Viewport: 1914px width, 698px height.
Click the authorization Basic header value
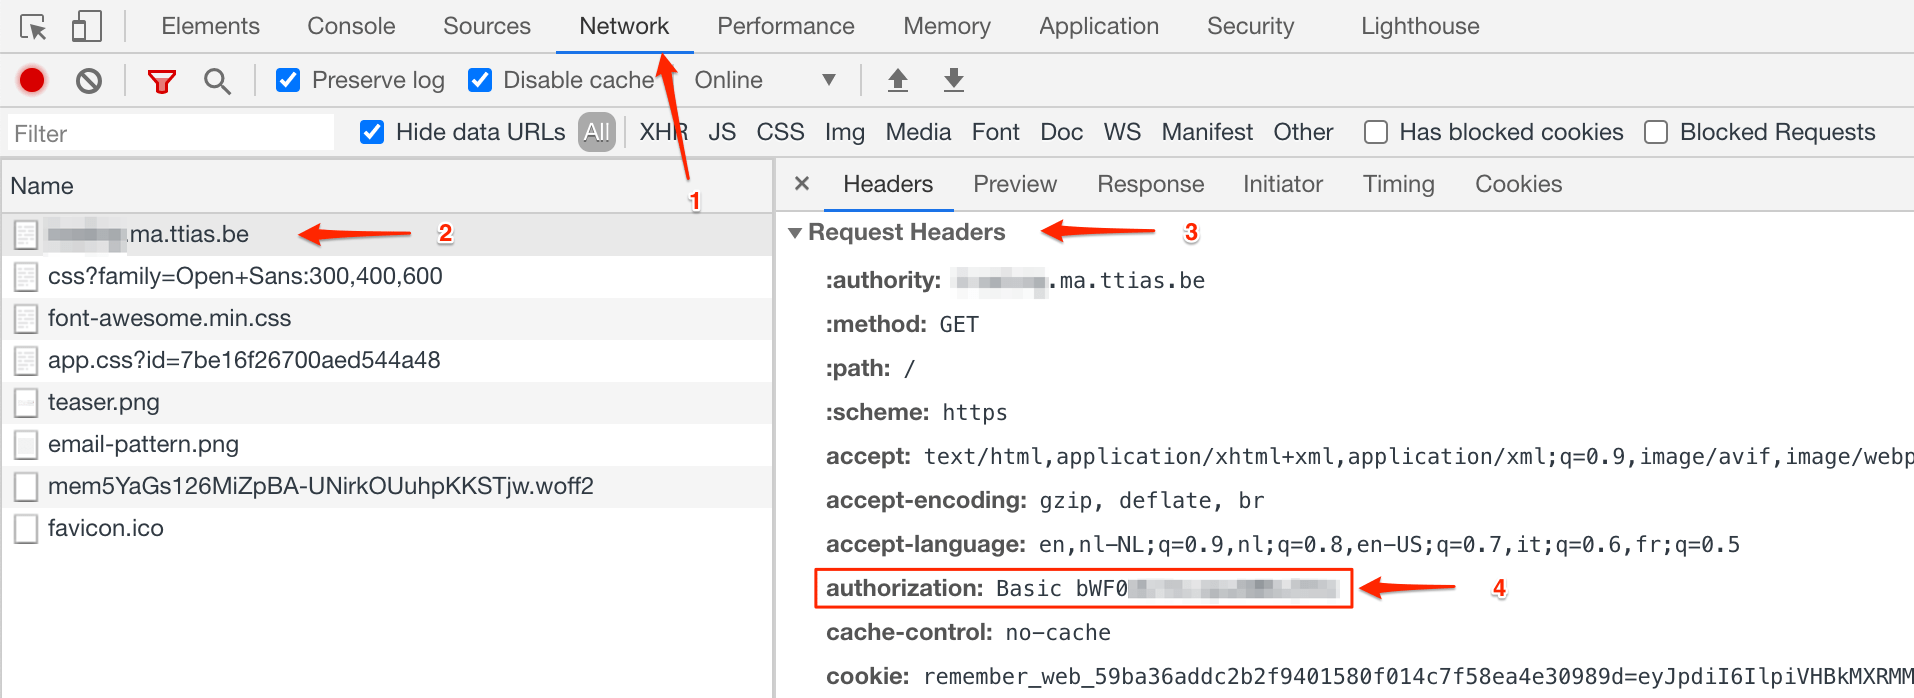point(1167,588)
